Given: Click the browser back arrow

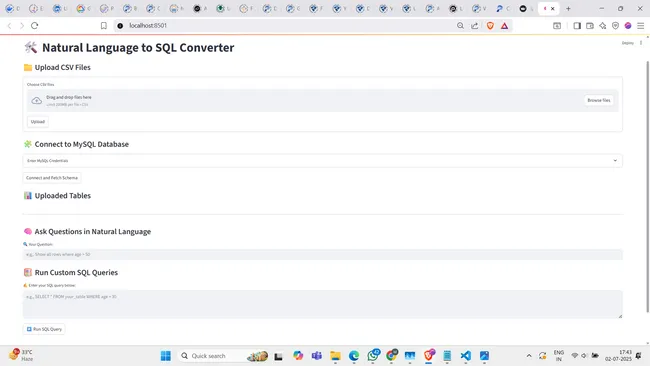Looking at the screenshot, I should pyautogui.click(x=9, y=26).
